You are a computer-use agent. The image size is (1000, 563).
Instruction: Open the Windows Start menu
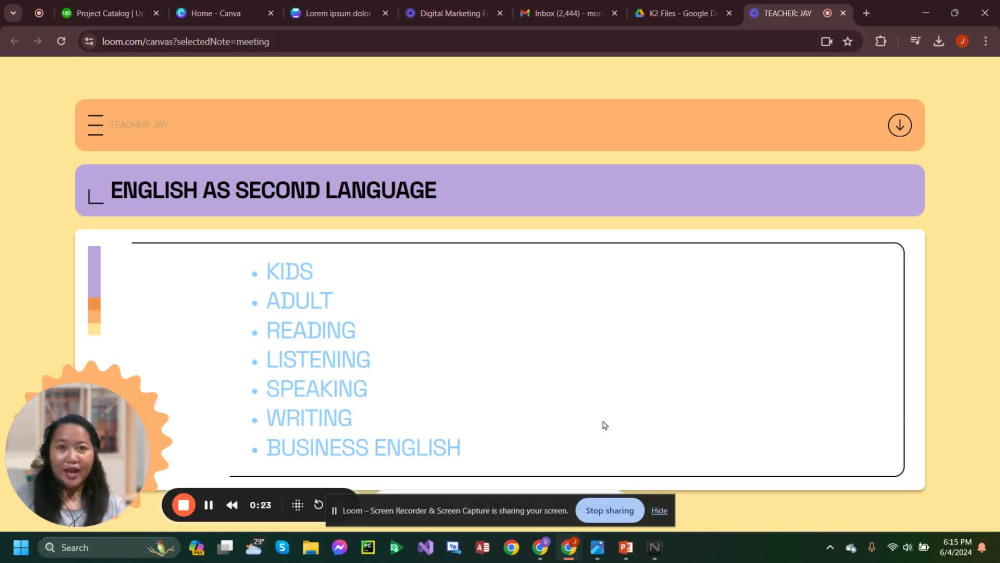coord(21,548)
